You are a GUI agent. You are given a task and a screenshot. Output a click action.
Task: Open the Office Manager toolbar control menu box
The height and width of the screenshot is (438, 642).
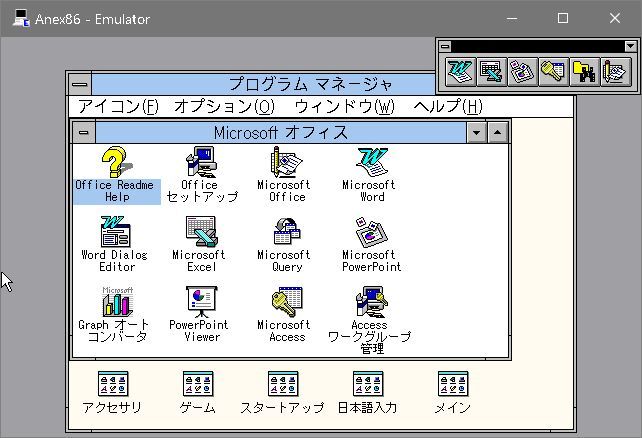click(445, 46)
